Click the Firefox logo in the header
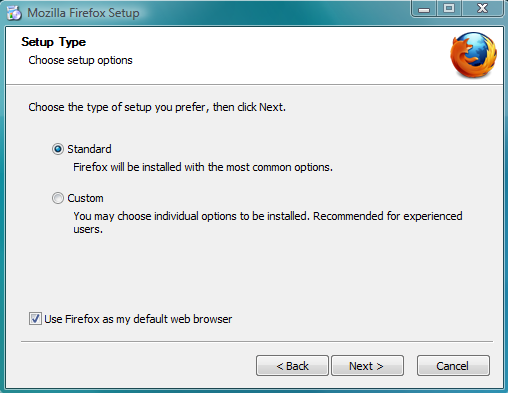The height and width of the screenshot is (393, 508). coord(473,55)
